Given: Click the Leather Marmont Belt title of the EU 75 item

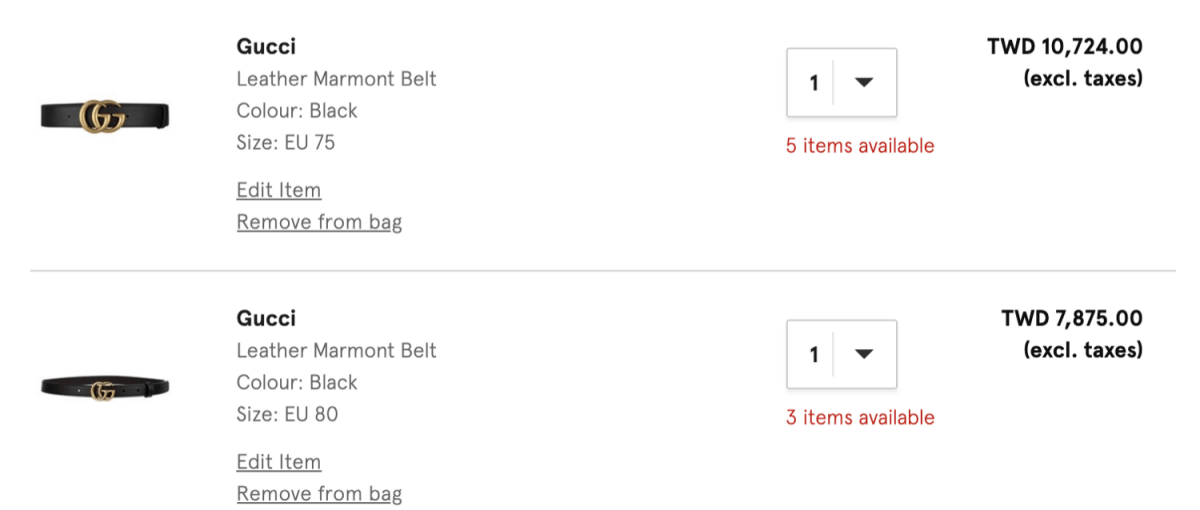Looking at the screenshot, I should coord(336,78).
